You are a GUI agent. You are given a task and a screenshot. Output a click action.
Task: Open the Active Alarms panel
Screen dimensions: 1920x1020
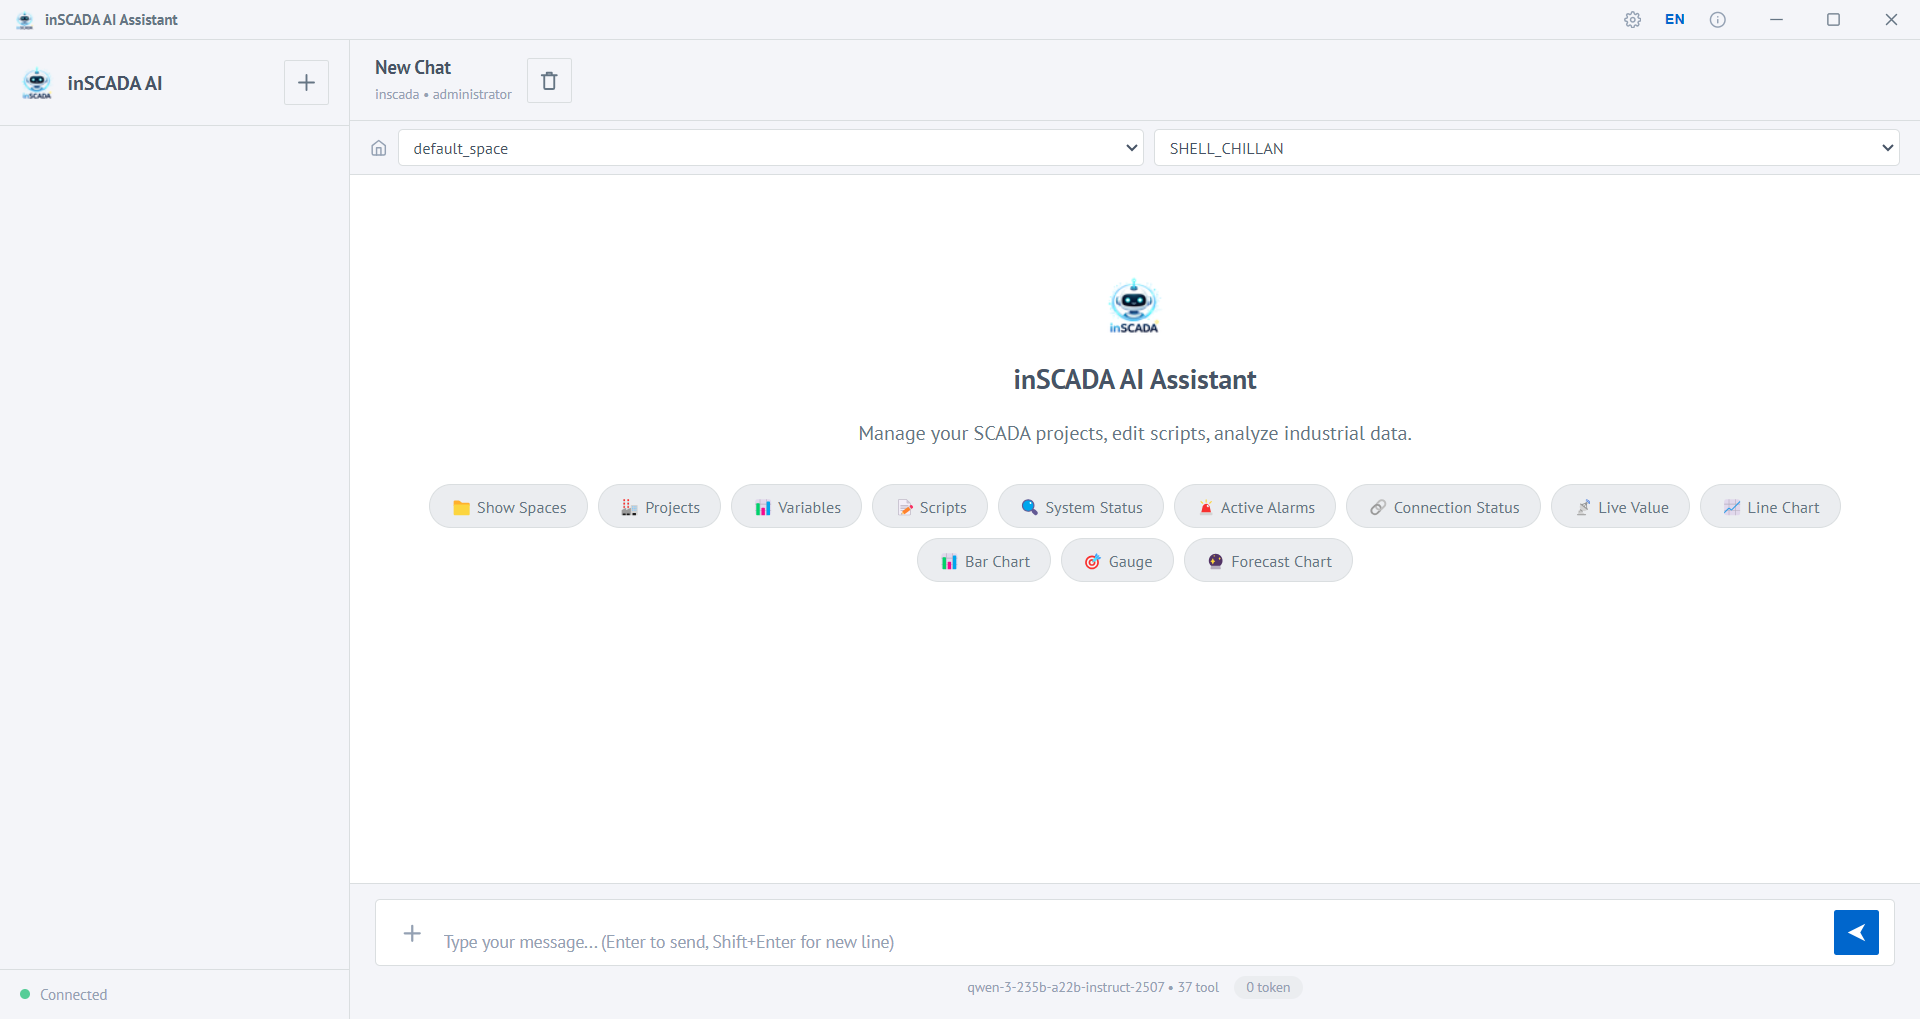pyautogui.click(x=1254, y=506)
